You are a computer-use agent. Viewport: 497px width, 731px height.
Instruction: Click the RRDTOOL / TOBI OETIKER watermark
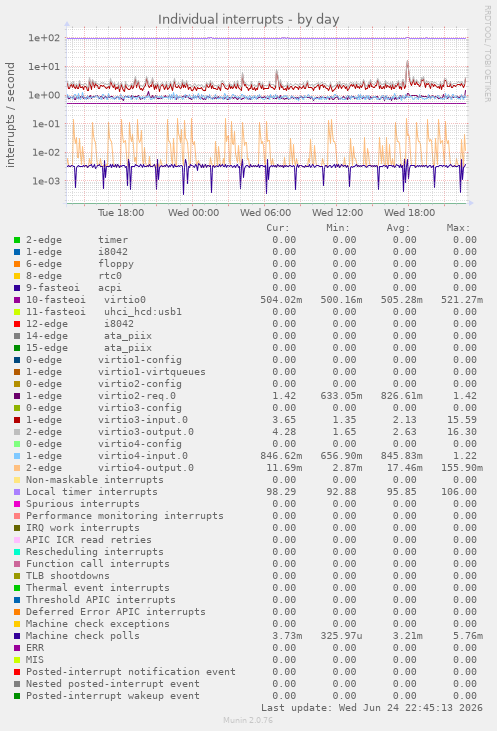pyautogui.click(x=487, y=54)
